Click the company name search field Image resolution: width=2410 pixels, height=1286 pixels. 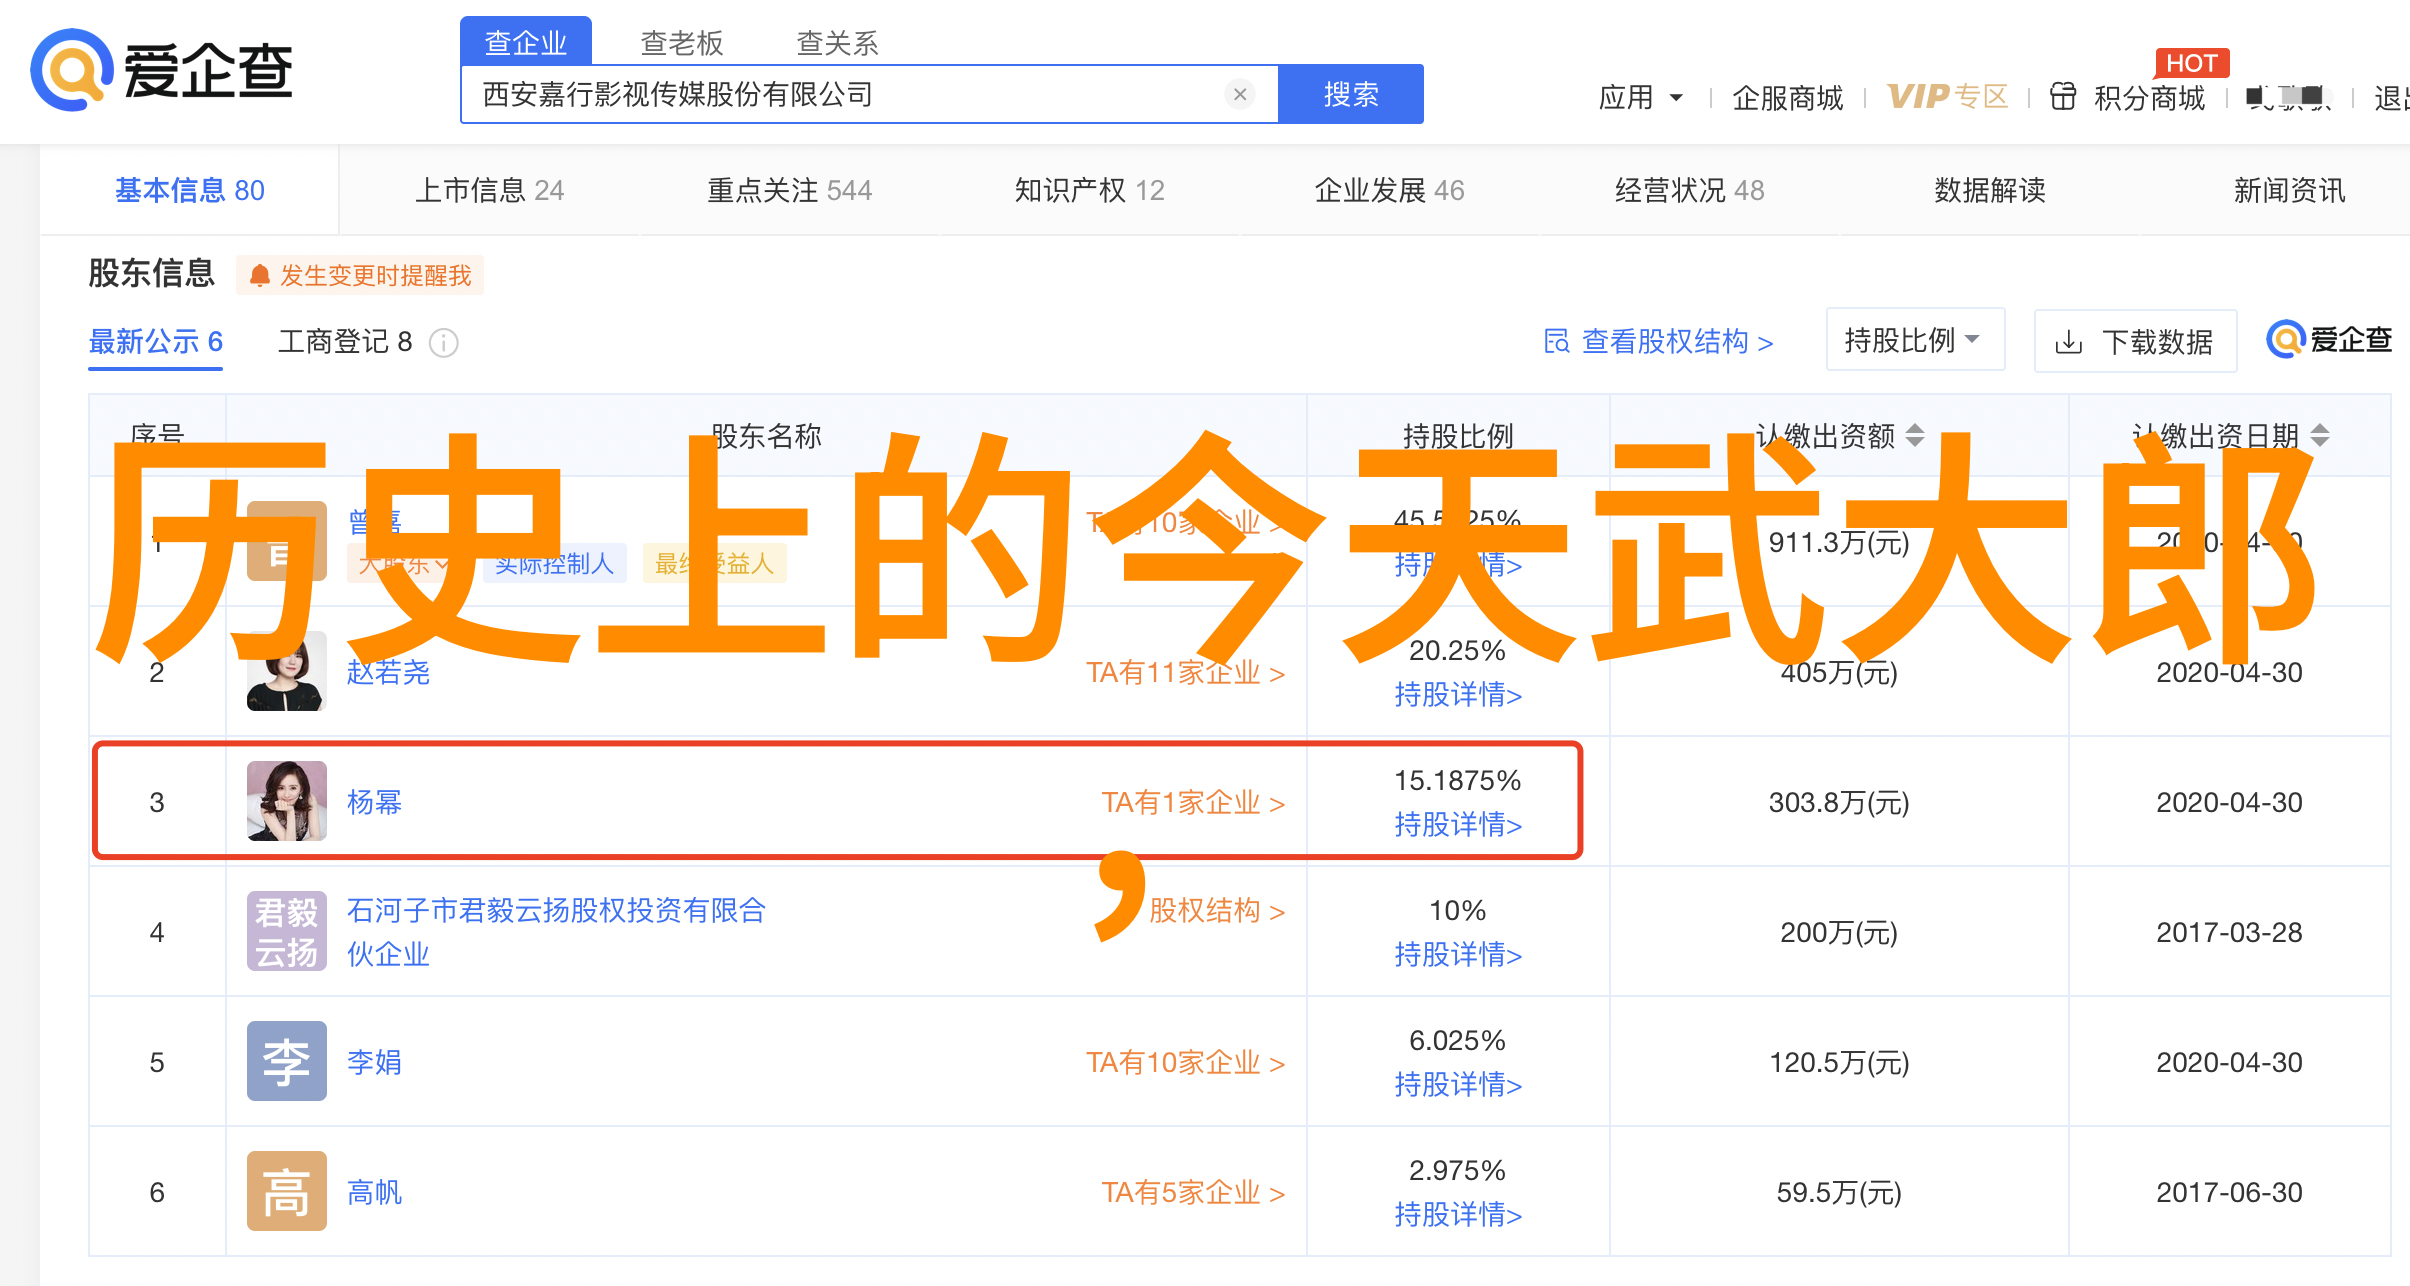pos(850,94)
